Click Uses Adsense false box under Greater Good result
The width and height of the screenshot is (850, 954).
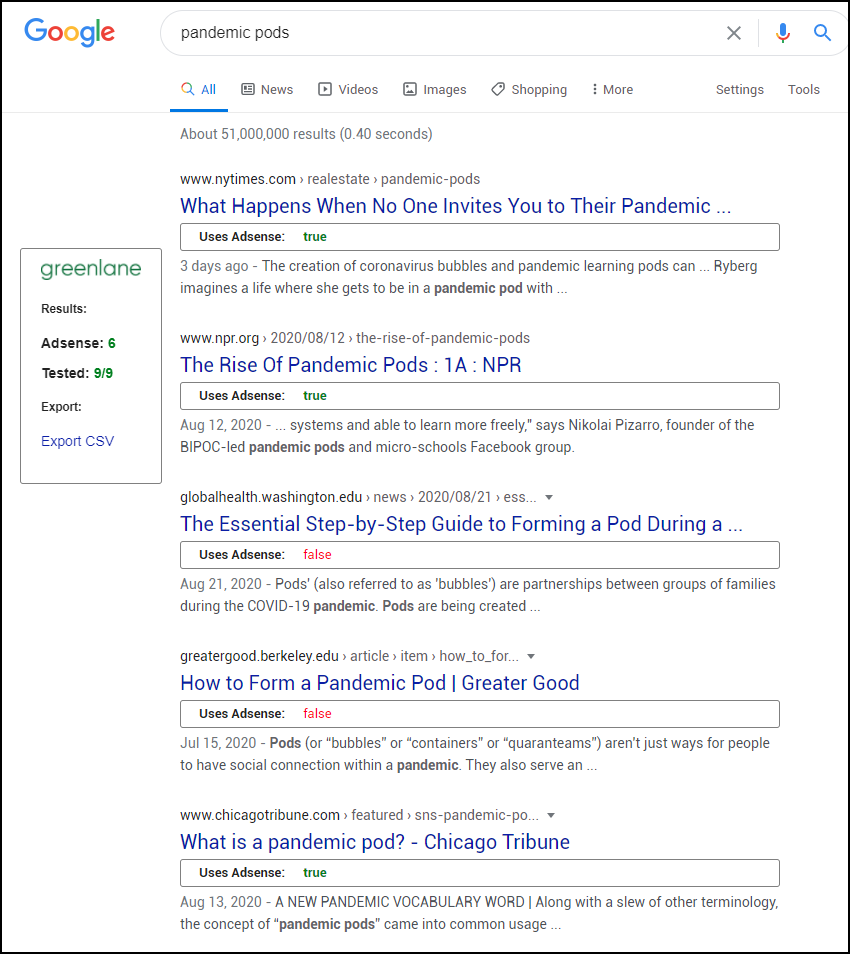[x=479, y=714]
